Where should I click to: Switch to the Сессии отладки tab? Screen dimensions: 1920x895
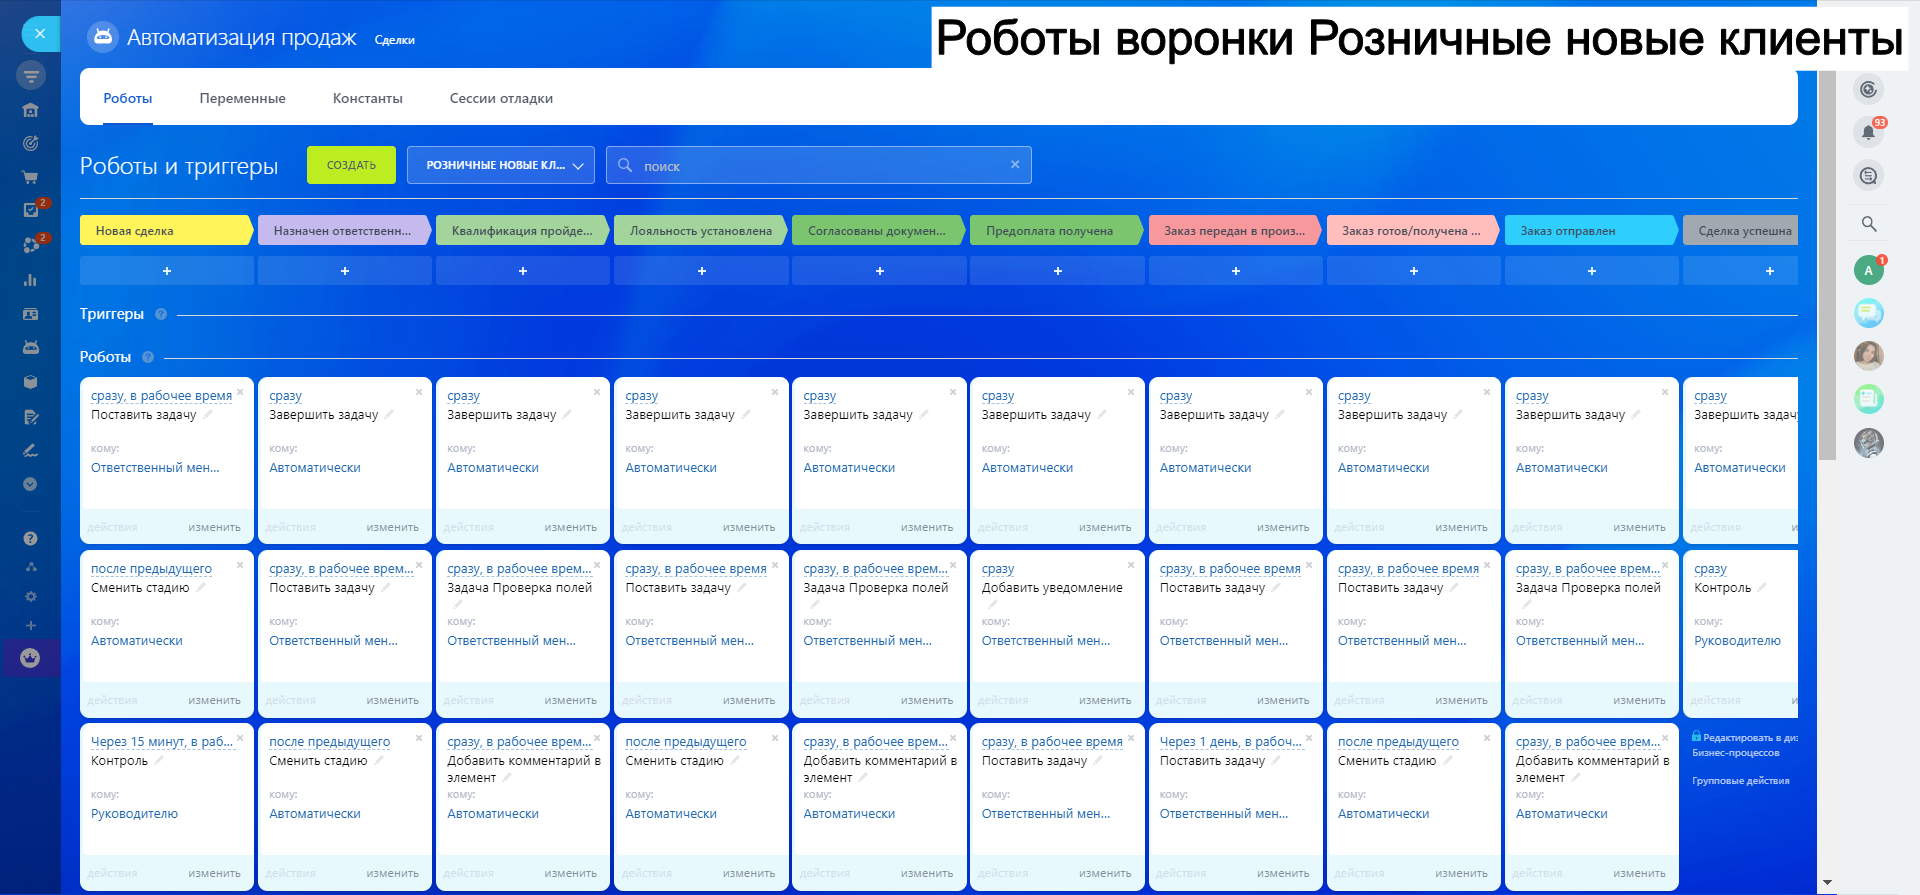point(501,98)
